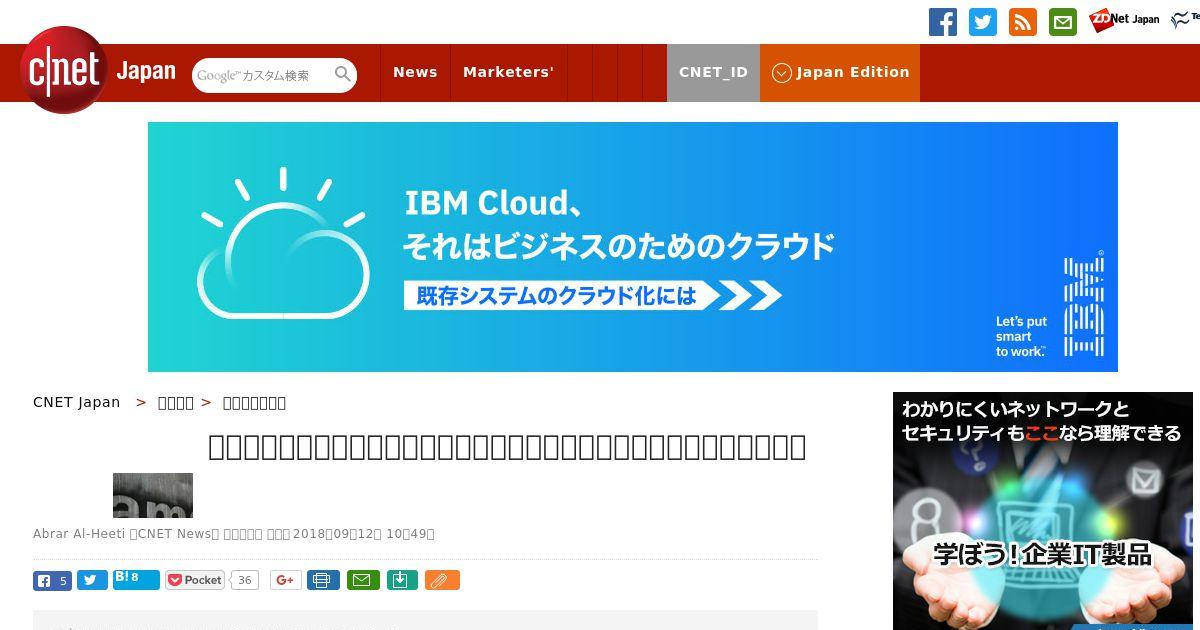Print this article via printer icon

323,580
